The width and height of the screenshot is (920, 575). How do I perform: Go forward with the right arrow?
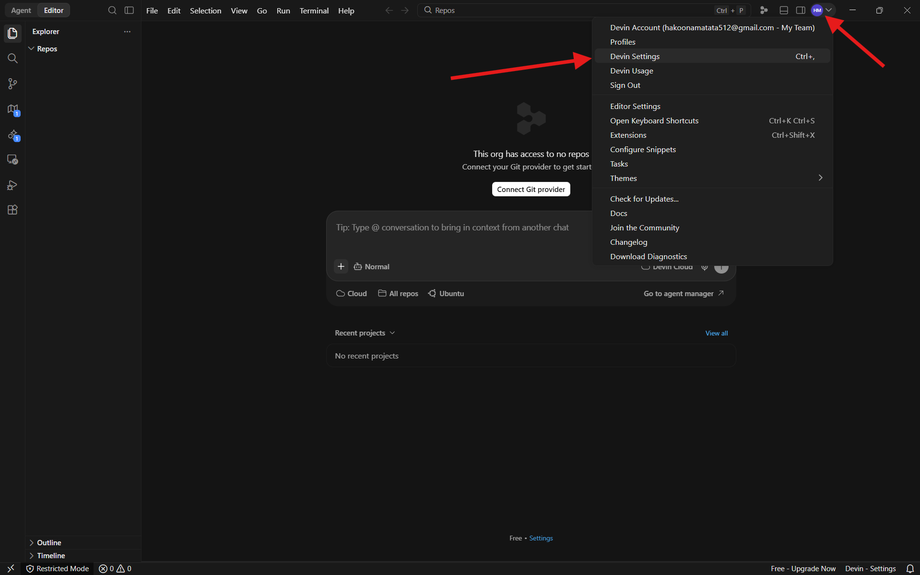pos(405,11)
